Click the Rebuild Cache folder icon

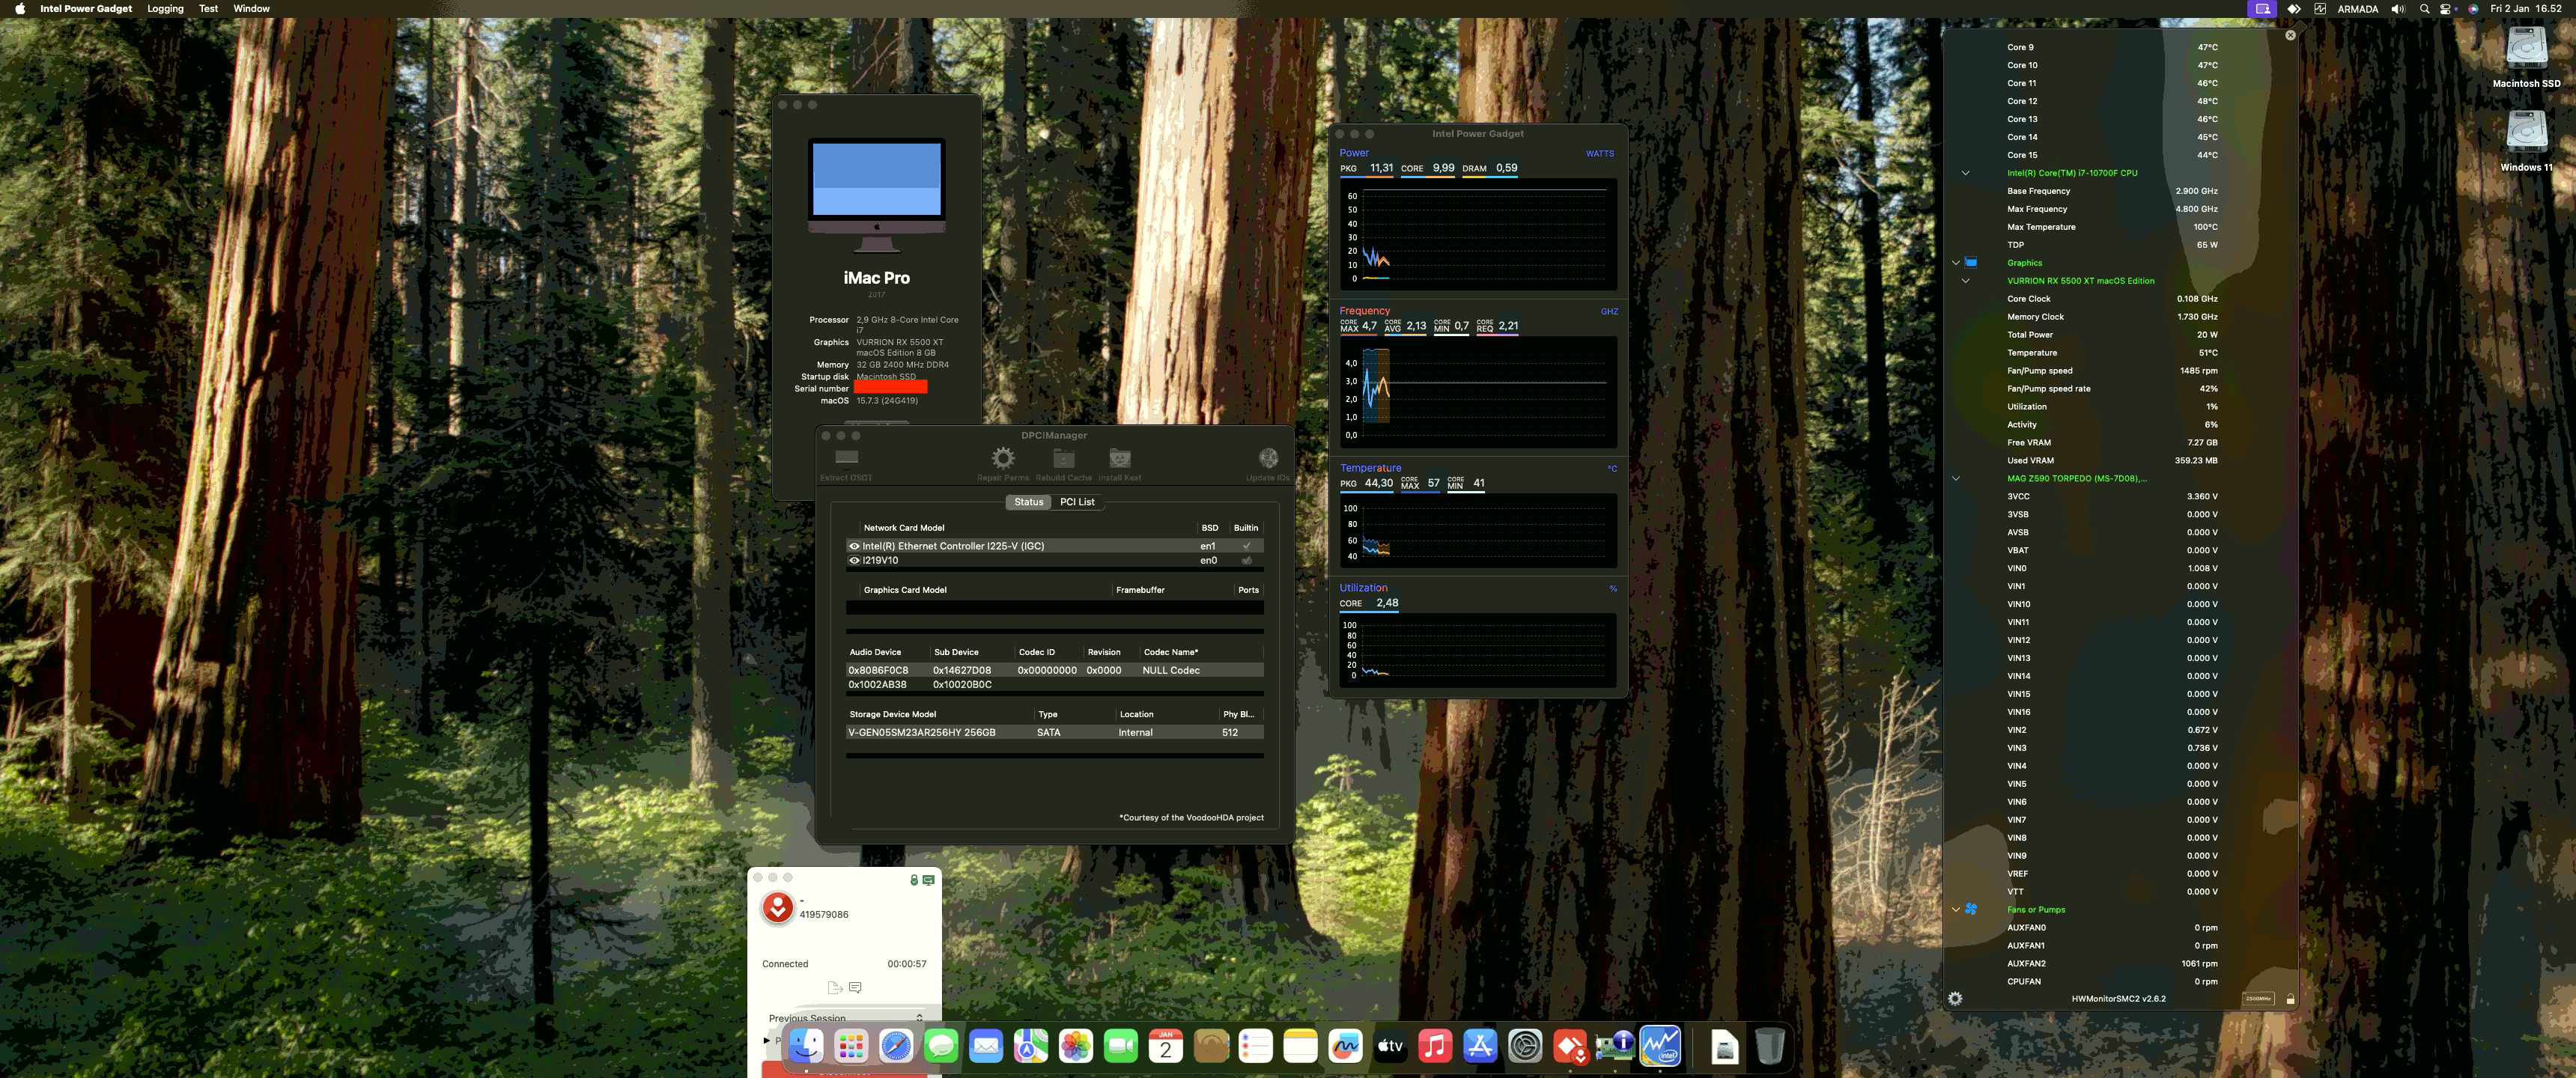coord(1064,459)
